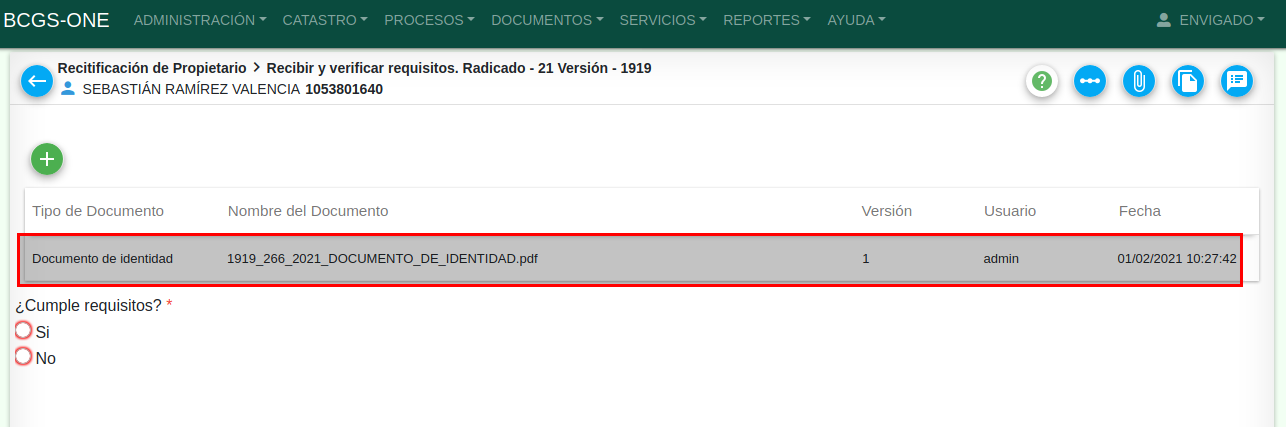This screenshot has width=1286, height=427.
Task: Expand the AYUDA dropdown menu
Action: [856, 20]
